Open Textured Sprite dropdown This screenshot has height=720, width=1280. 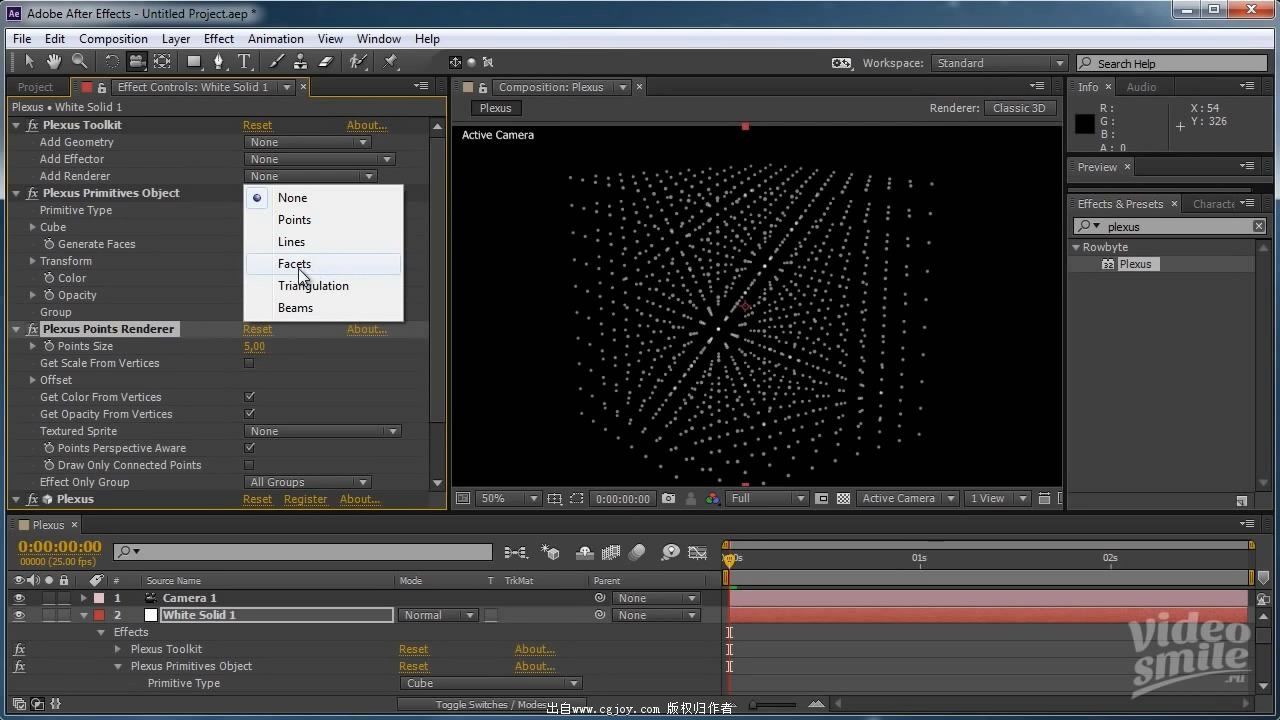322,431
